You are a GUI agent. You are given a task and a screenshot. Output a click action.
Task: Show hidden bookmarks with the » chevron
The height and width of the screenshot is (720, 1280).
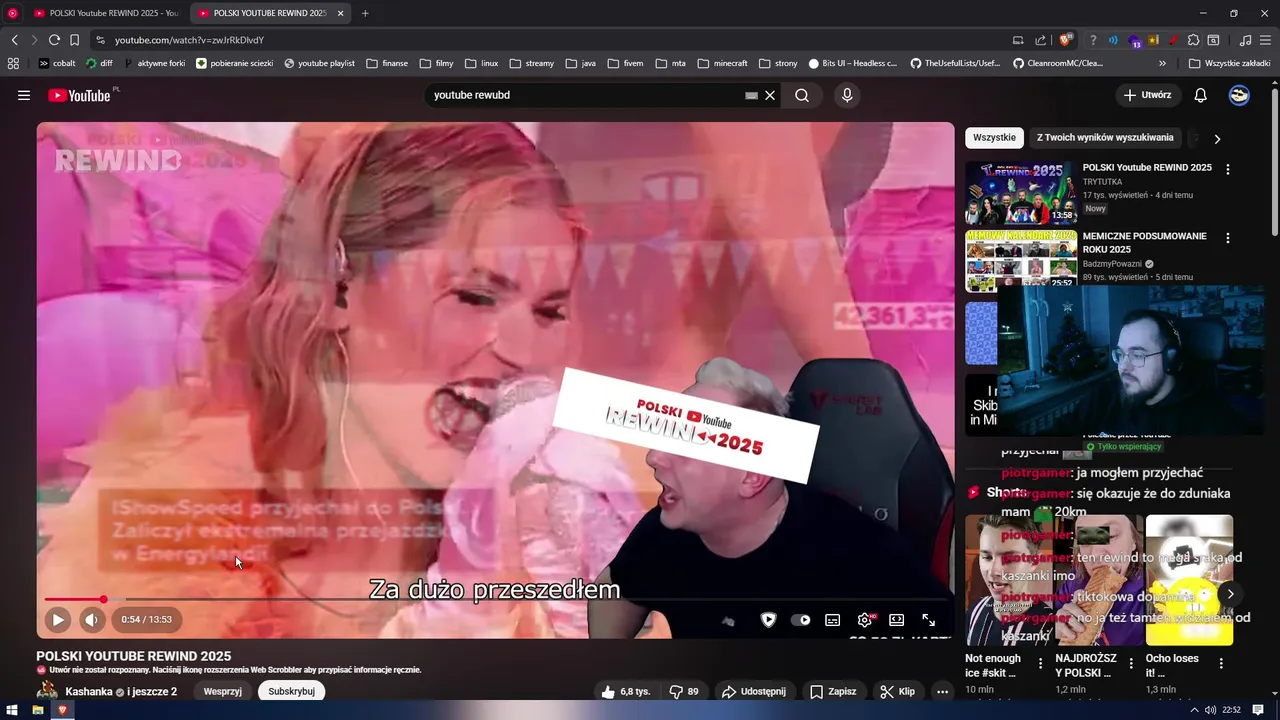[1163, 63]
